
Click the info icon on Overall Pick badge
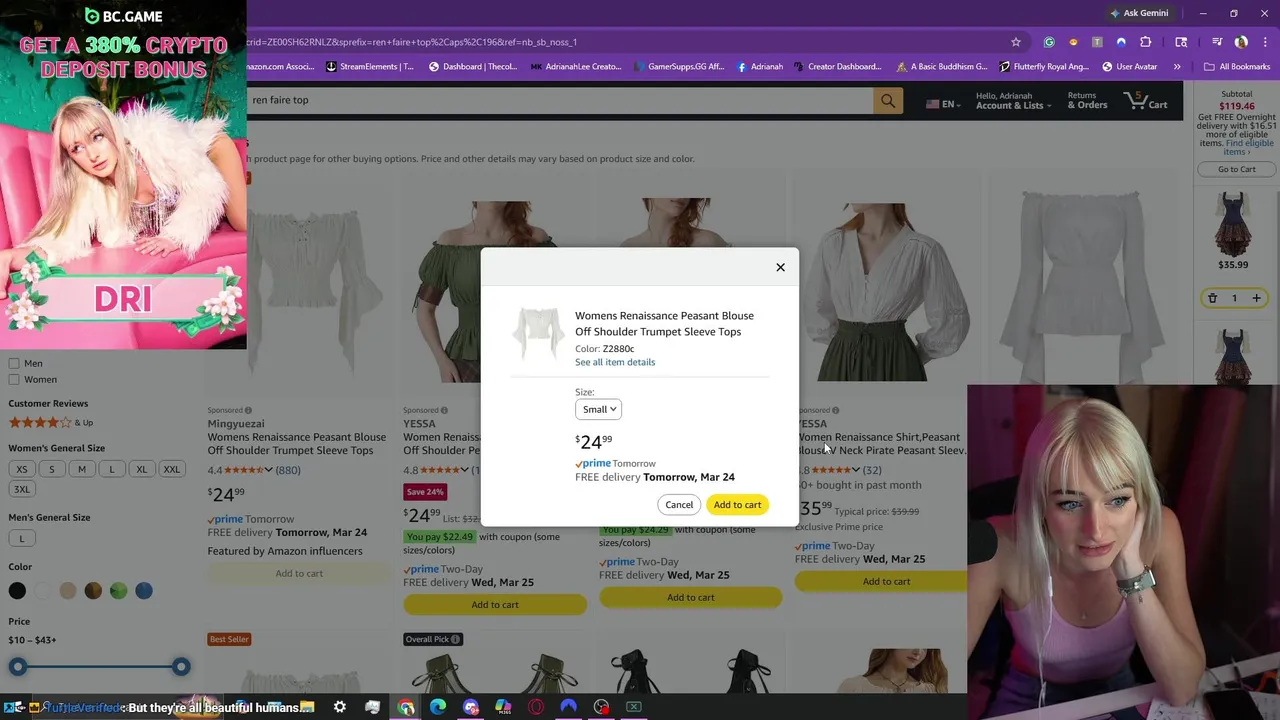(x=455, y=639)
